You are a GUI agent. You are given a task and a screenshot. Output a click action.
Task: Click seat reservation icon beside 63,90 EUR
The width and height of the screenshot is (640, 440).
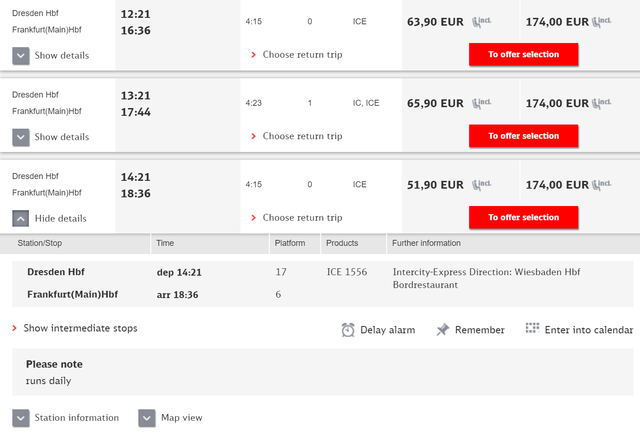pyautogui.click(x=482, y=22)
